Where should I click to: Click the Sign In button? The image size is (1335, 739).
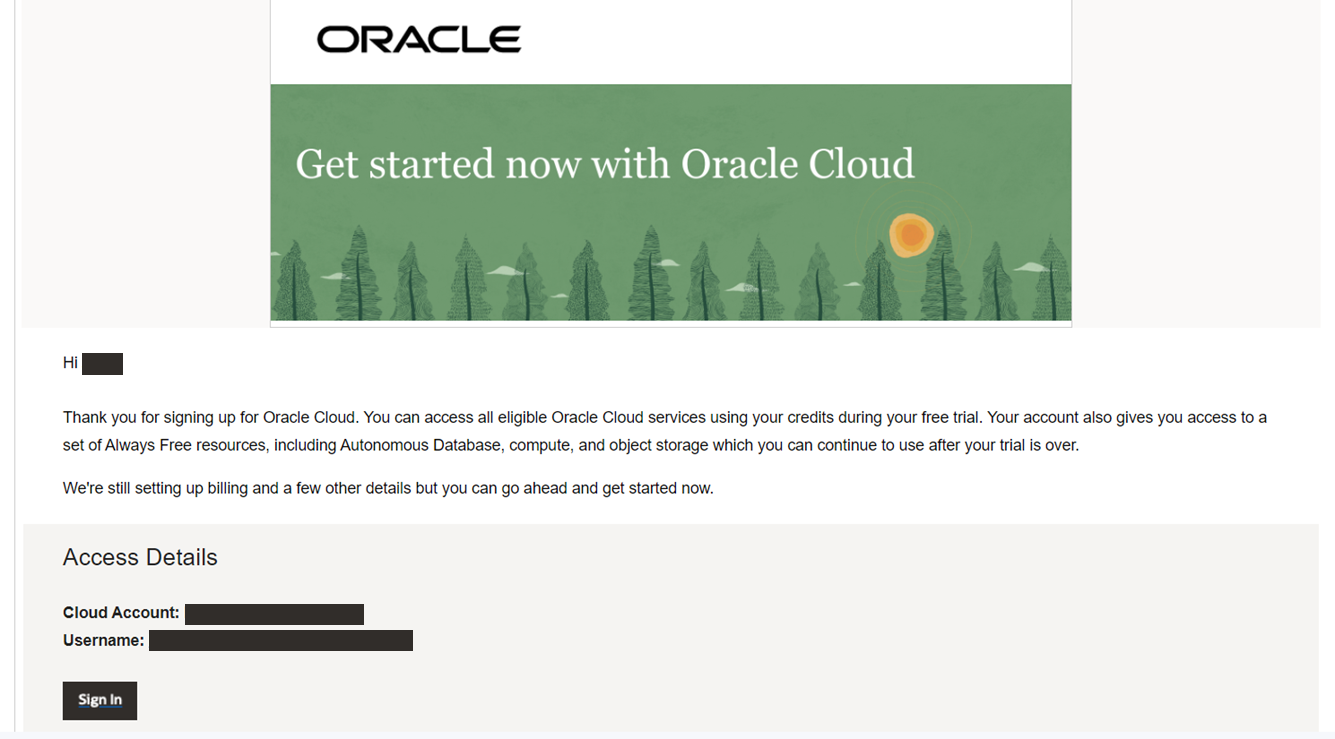(x=100, y=700)
